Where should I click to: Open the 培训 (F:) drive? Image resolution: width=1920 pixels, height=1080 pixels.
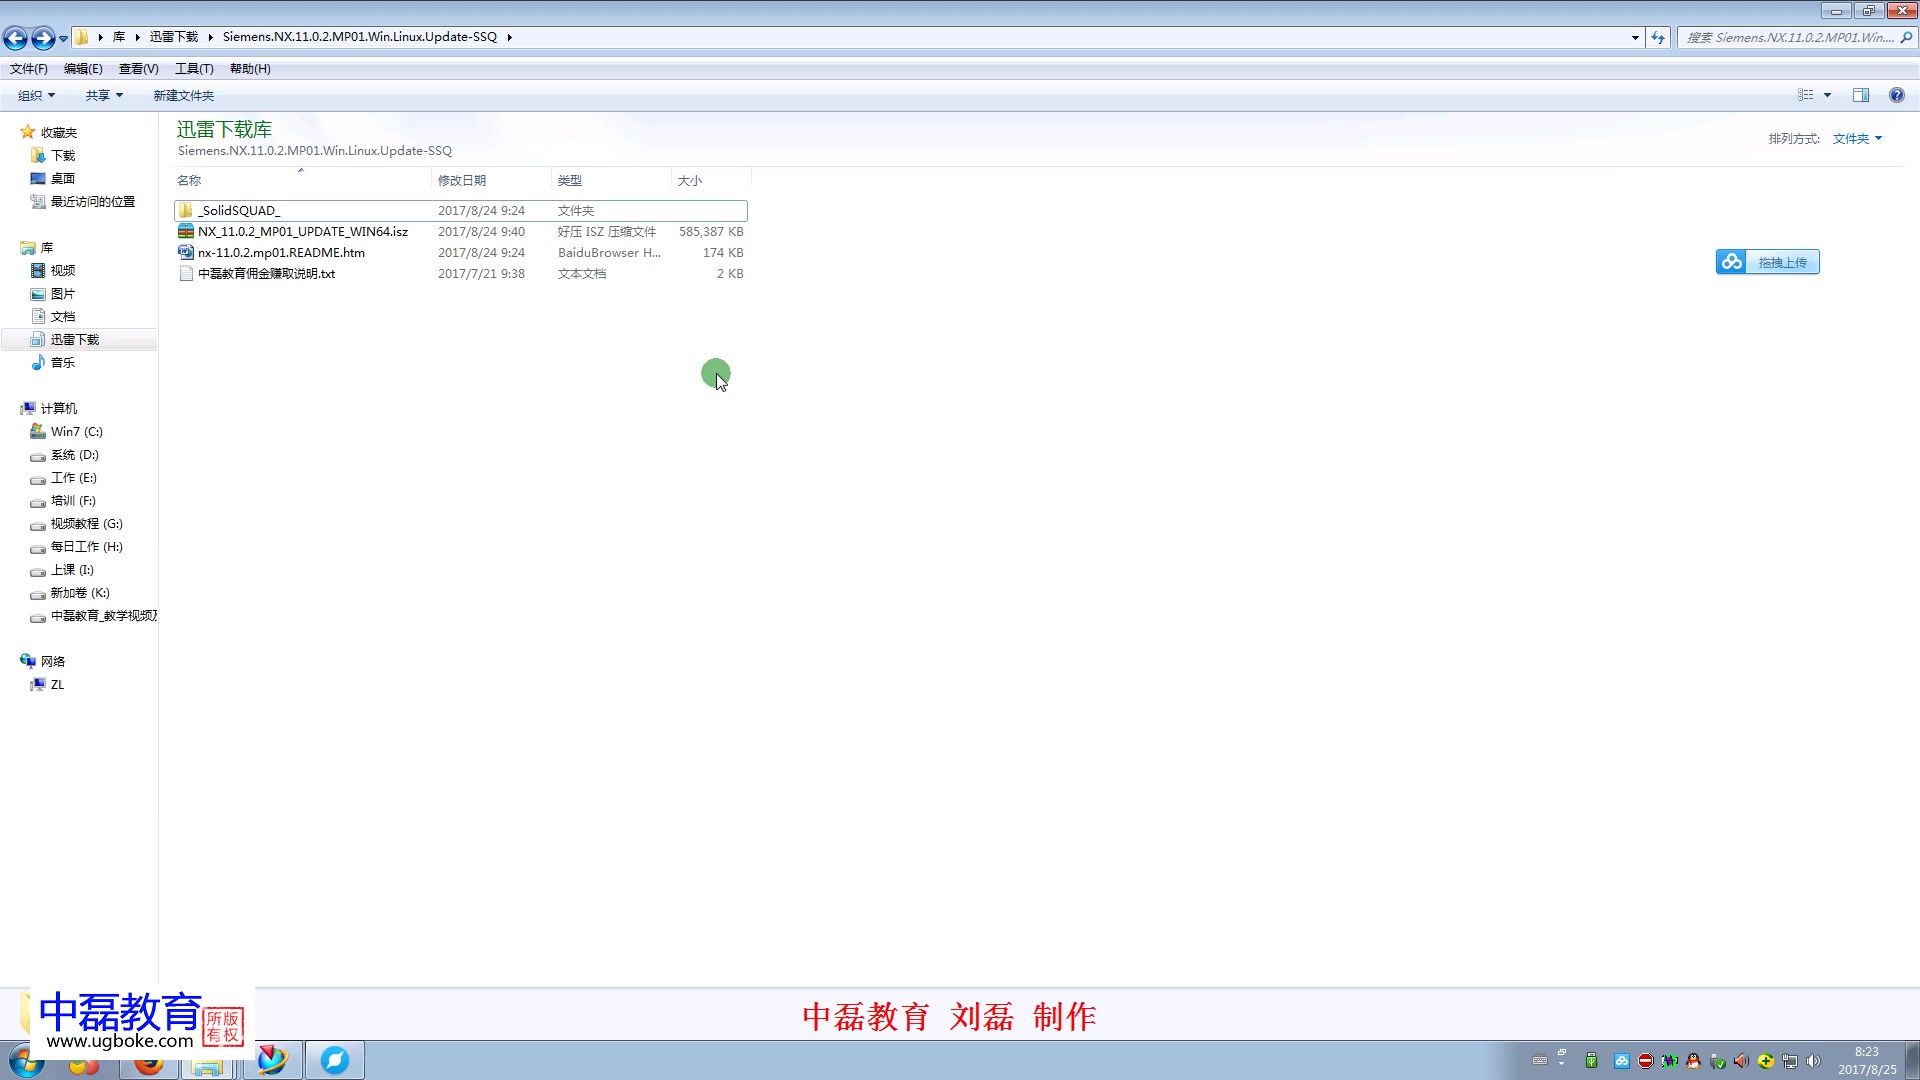coord(73,500)
